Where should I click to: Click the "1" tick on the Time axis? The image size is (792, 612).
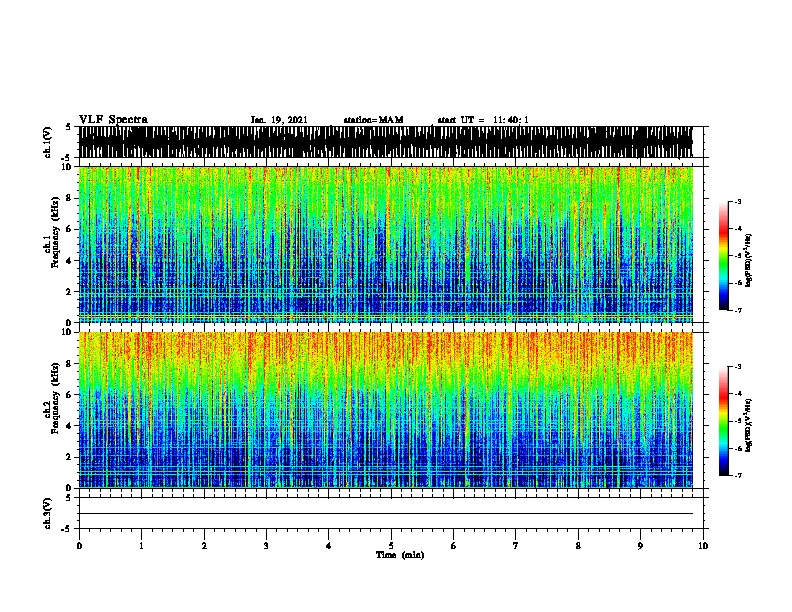pos(141,546)
